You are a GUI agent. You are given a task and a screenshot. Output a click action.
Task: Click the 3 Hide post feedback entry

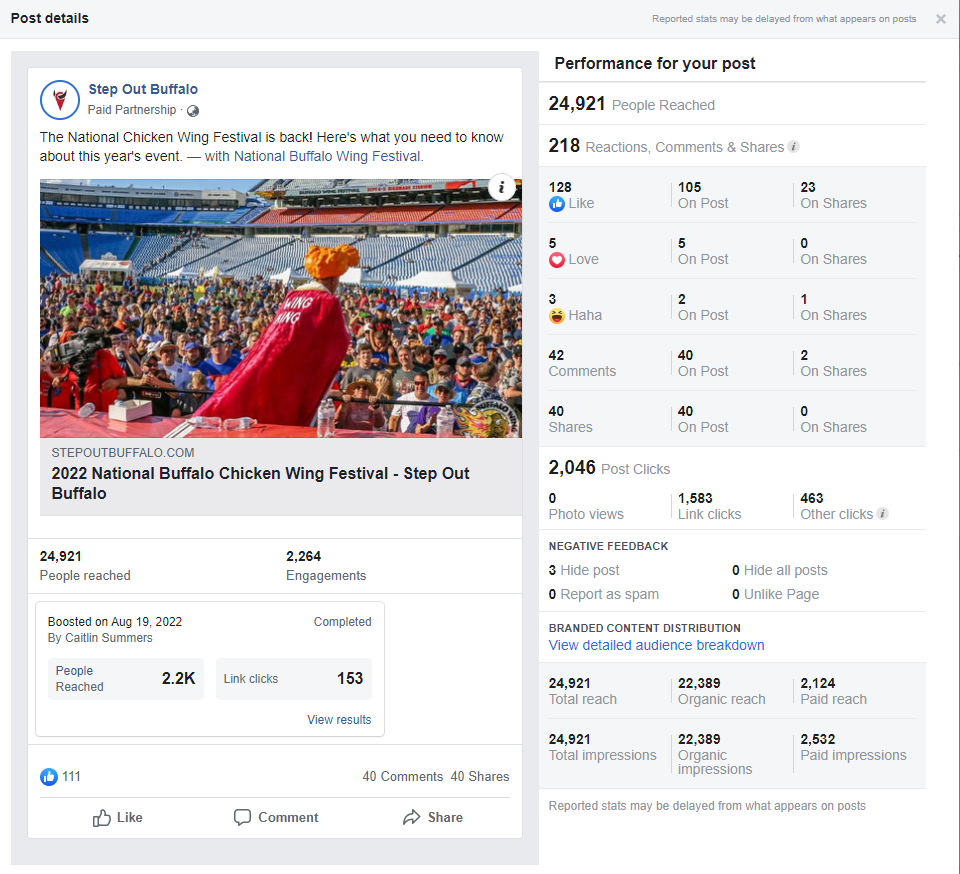584,570
